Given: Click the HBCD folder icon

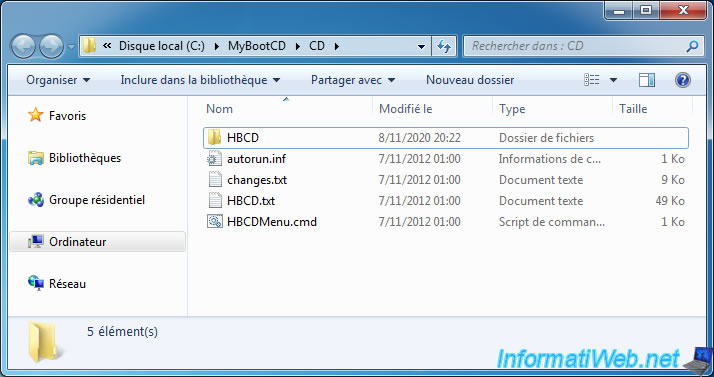Looking at the screenshot, I should click(x=214, y=138).
